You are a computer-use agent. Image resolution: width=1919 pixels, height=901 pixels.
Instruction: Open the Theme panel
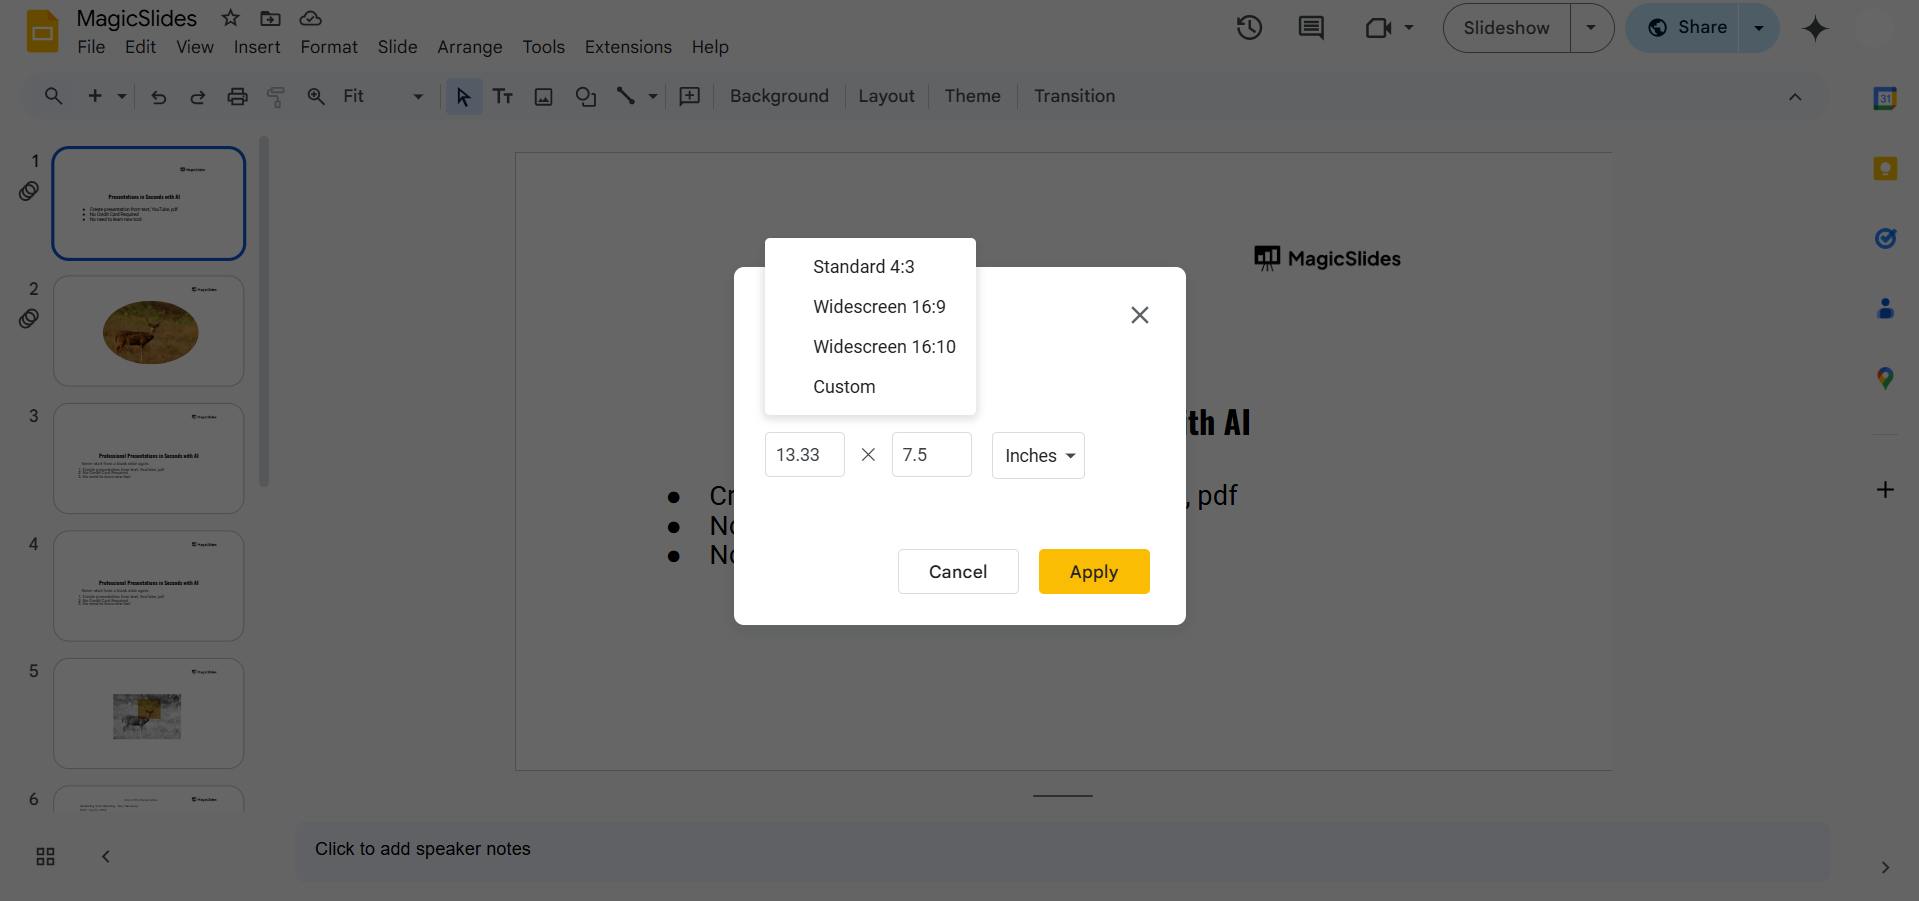[972, 96]
